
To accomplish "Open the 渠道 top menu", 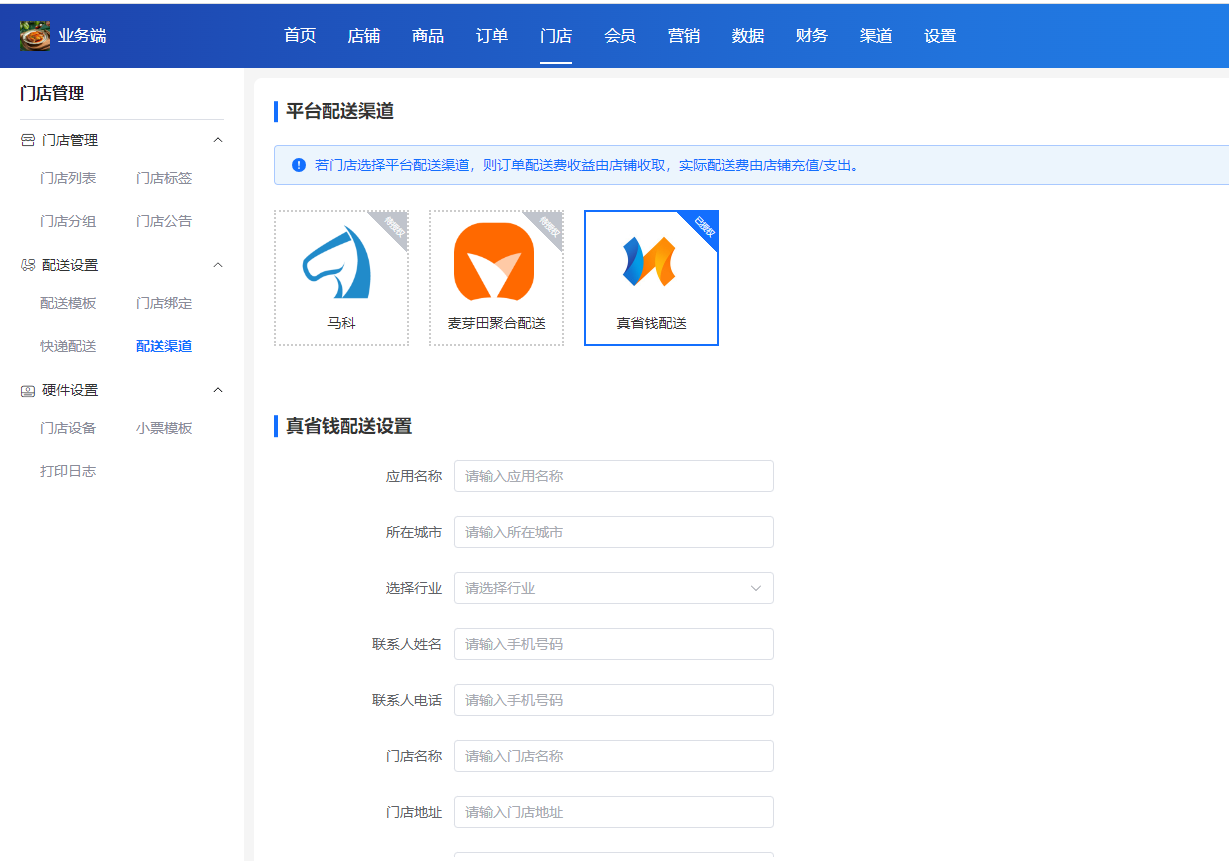I will coord(876,36).
